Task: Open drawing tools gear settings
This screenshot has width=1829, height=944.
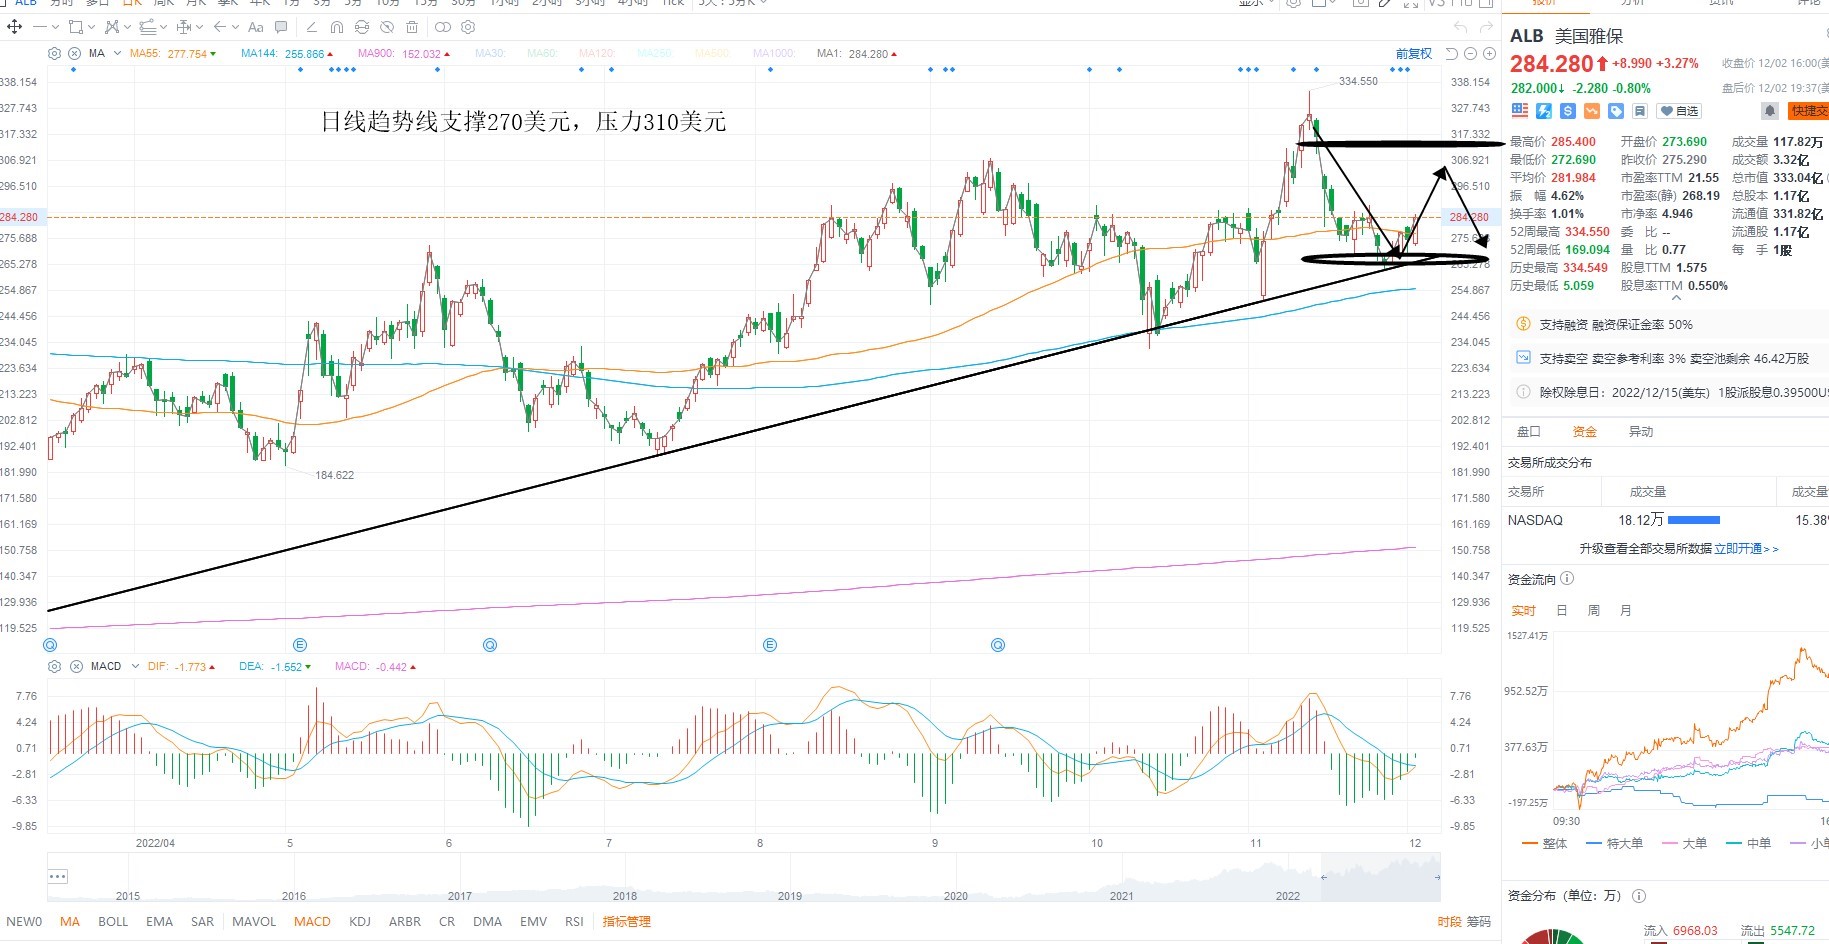Action: tap(468, 27)
